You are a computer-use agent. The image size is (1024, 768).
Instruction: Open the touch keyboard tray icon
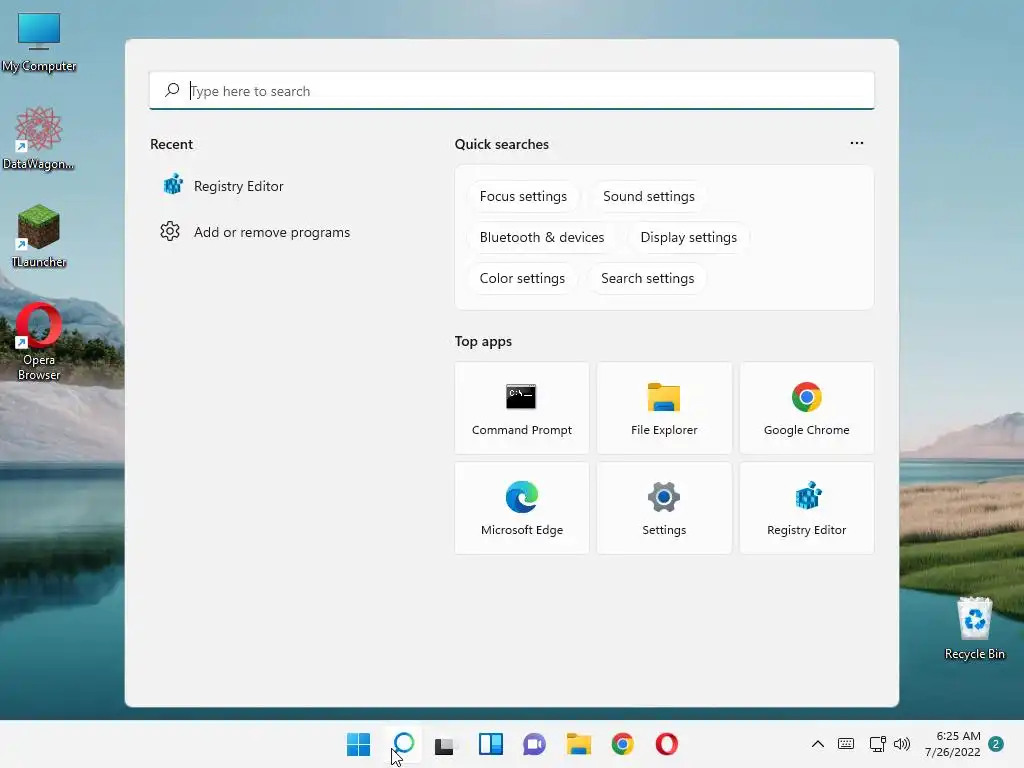(x=846, y=743)
